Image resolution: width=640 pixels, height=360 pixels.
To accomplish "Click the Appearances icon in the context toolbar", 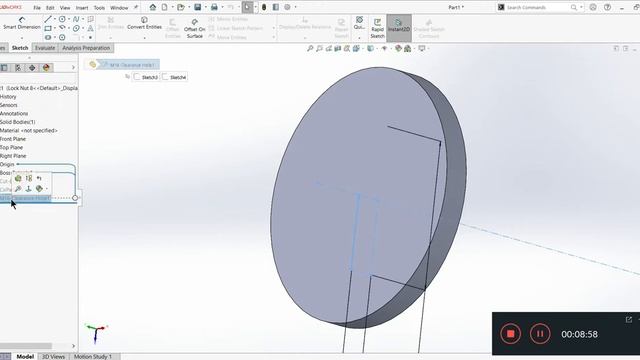I will click(39, 189).
